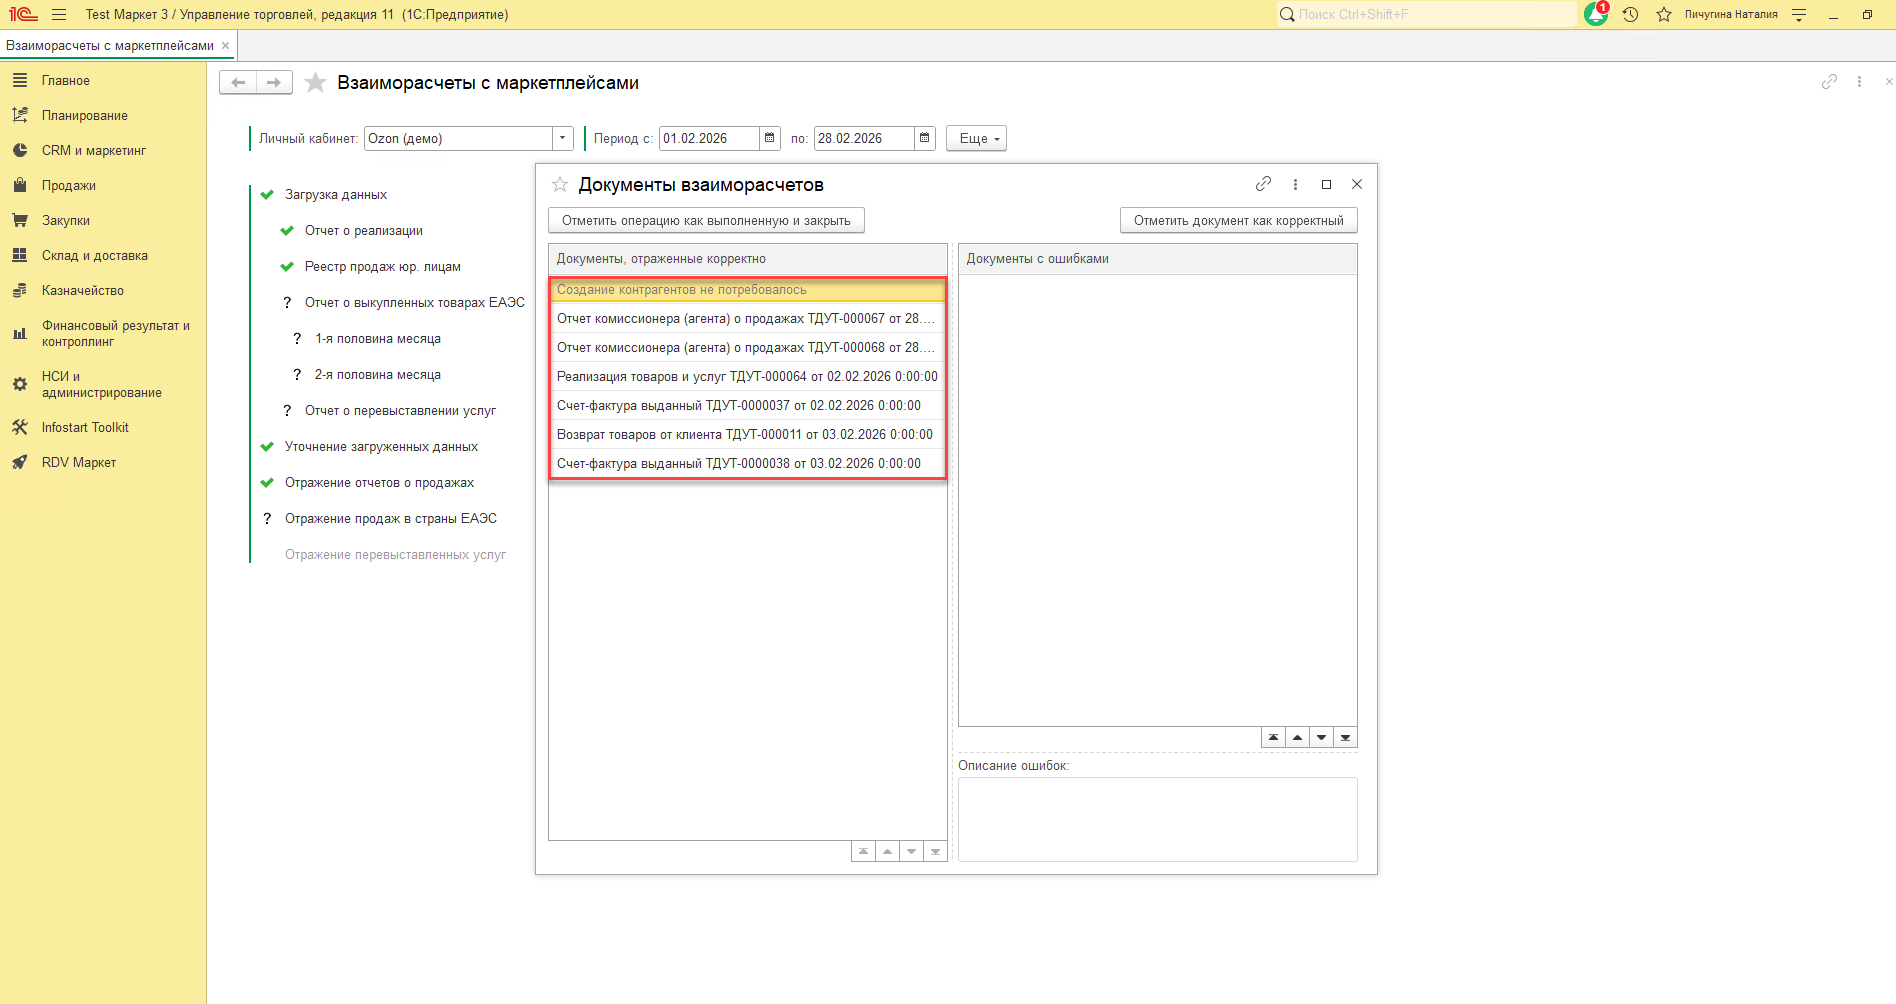Add Взаиморасчеты с маркетплейсами page to favorites
The image size is (1896, 1004).
coord(315,83)
